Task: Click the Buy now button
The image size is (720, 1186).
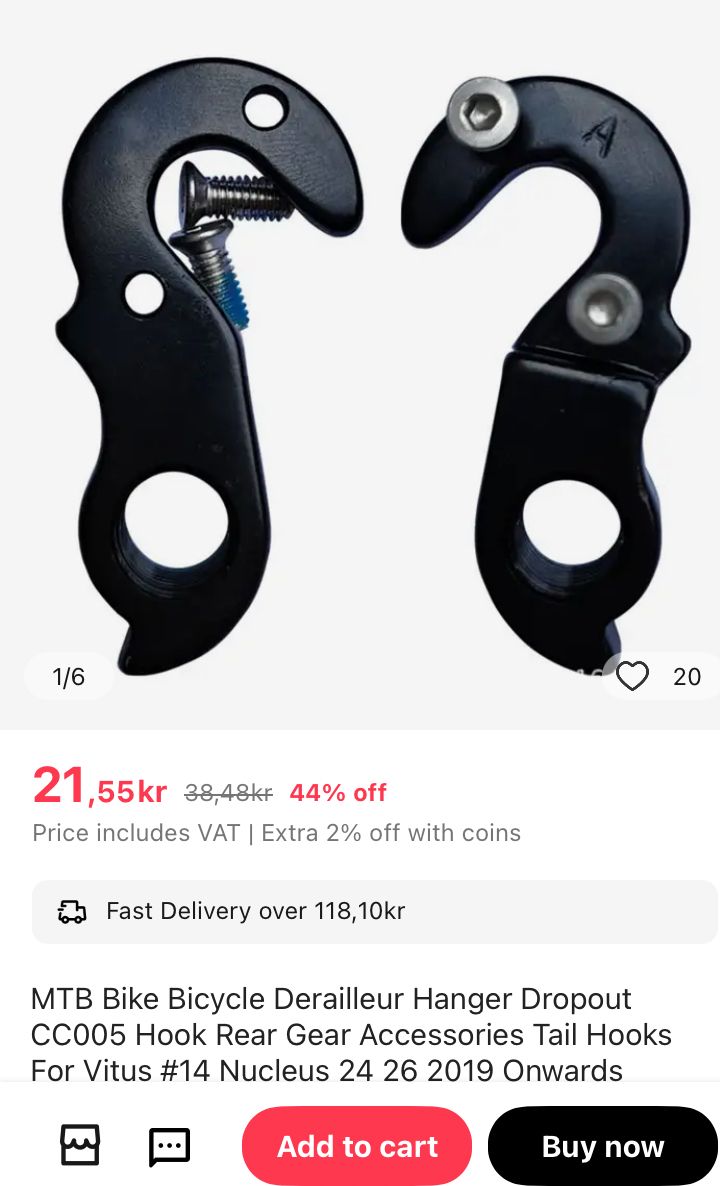Action: pyautogui.click(x=603, y=1146)
